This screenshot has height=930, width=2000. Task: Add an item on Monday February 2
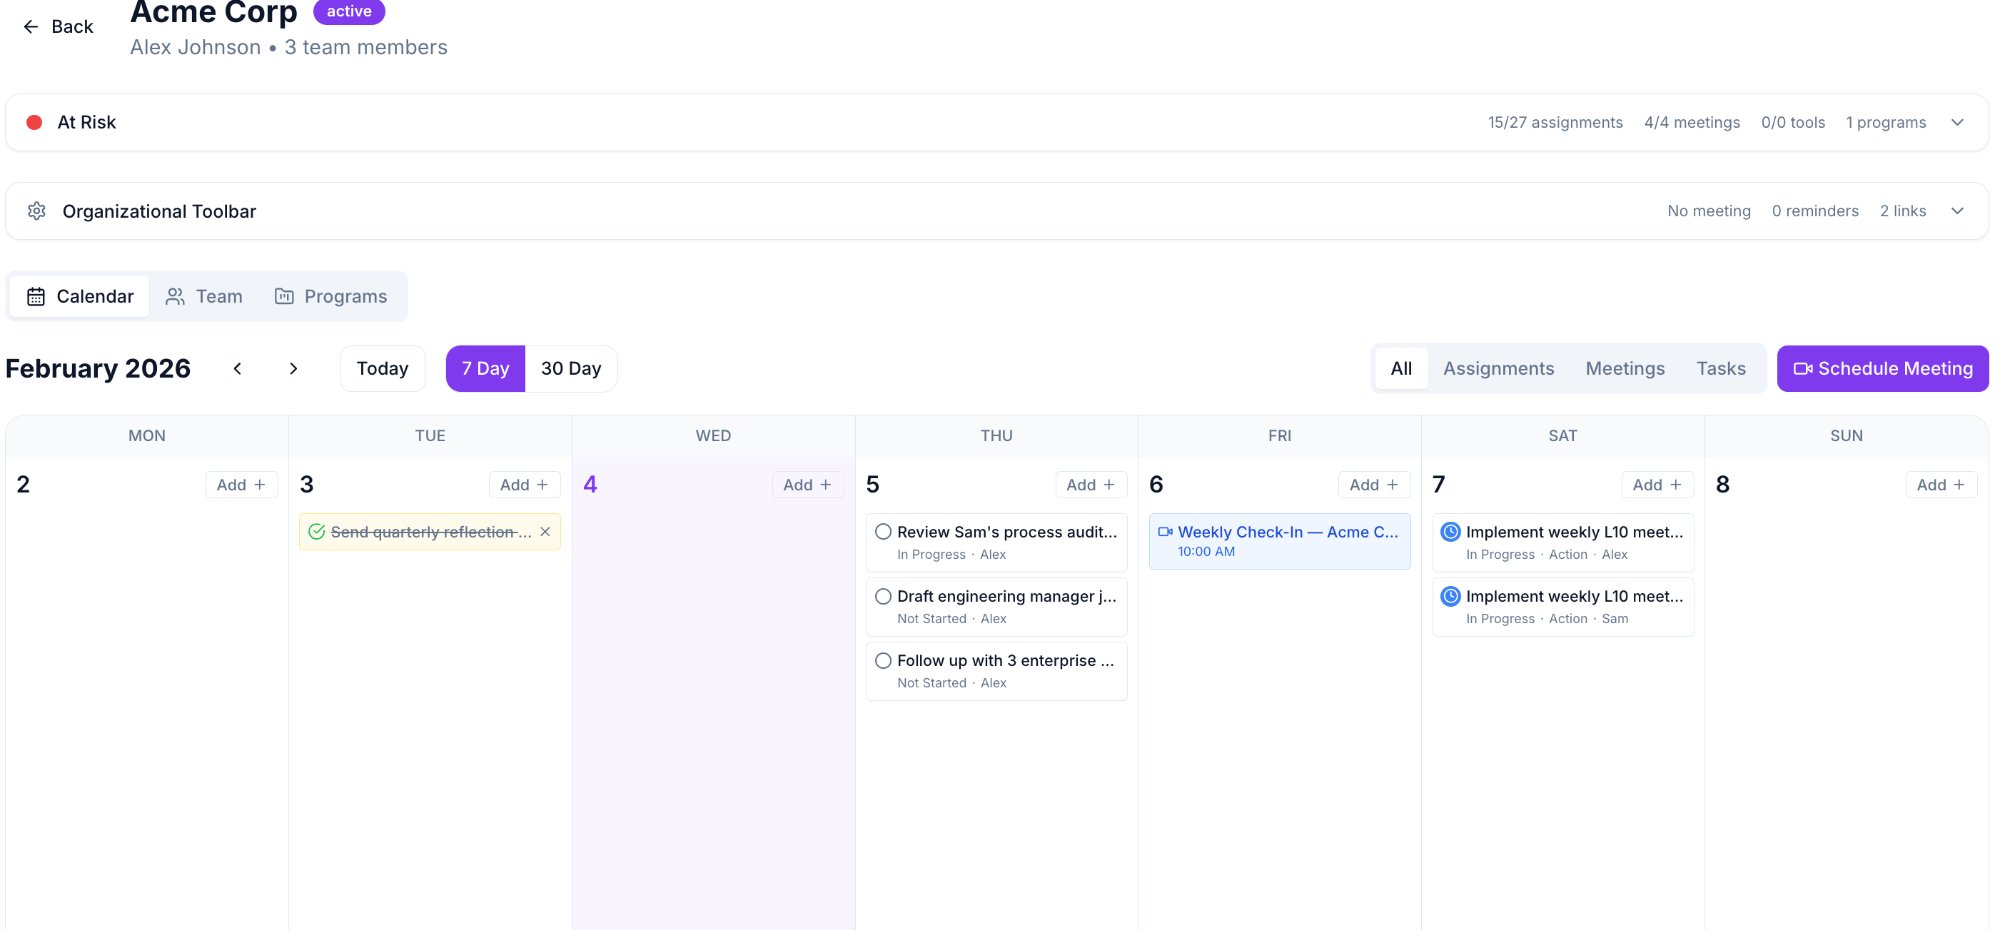[240, 484]
